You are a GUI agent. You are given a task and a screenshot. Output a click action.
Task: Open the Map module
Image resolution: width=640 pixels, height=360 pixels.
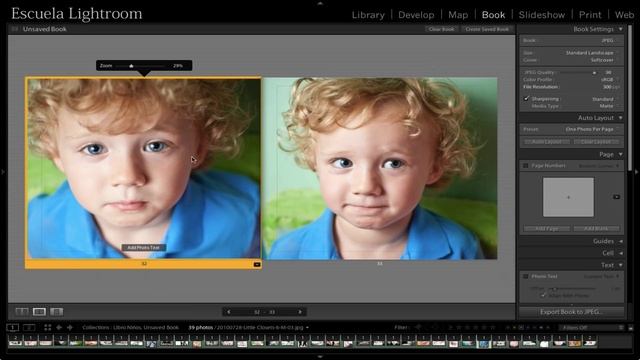(458, 15)
